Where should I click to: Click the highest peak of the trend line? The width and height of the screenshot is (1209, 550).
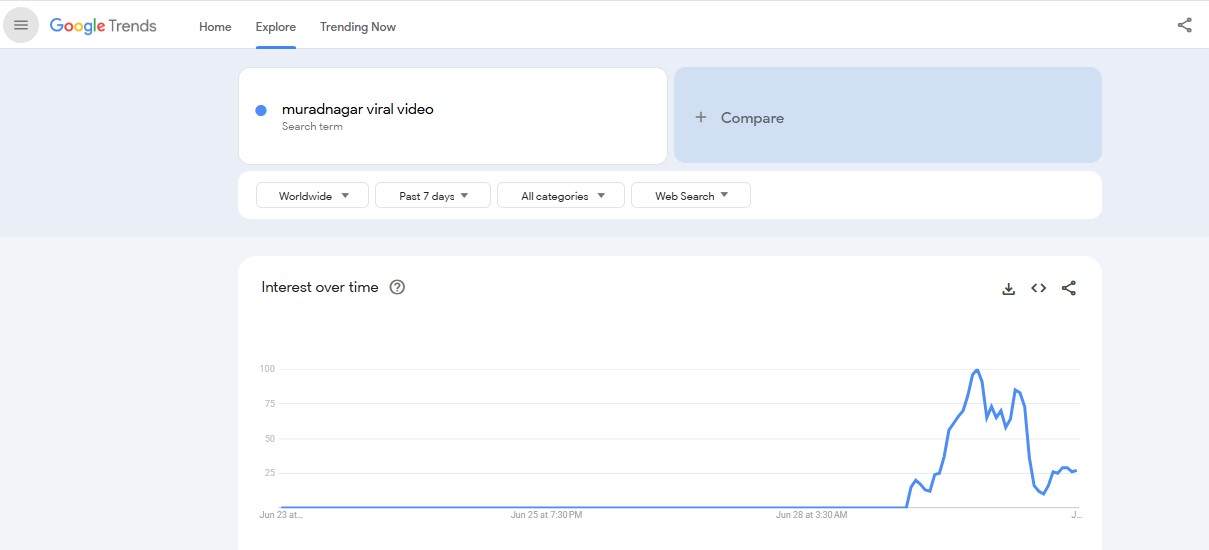pos(976,370)
